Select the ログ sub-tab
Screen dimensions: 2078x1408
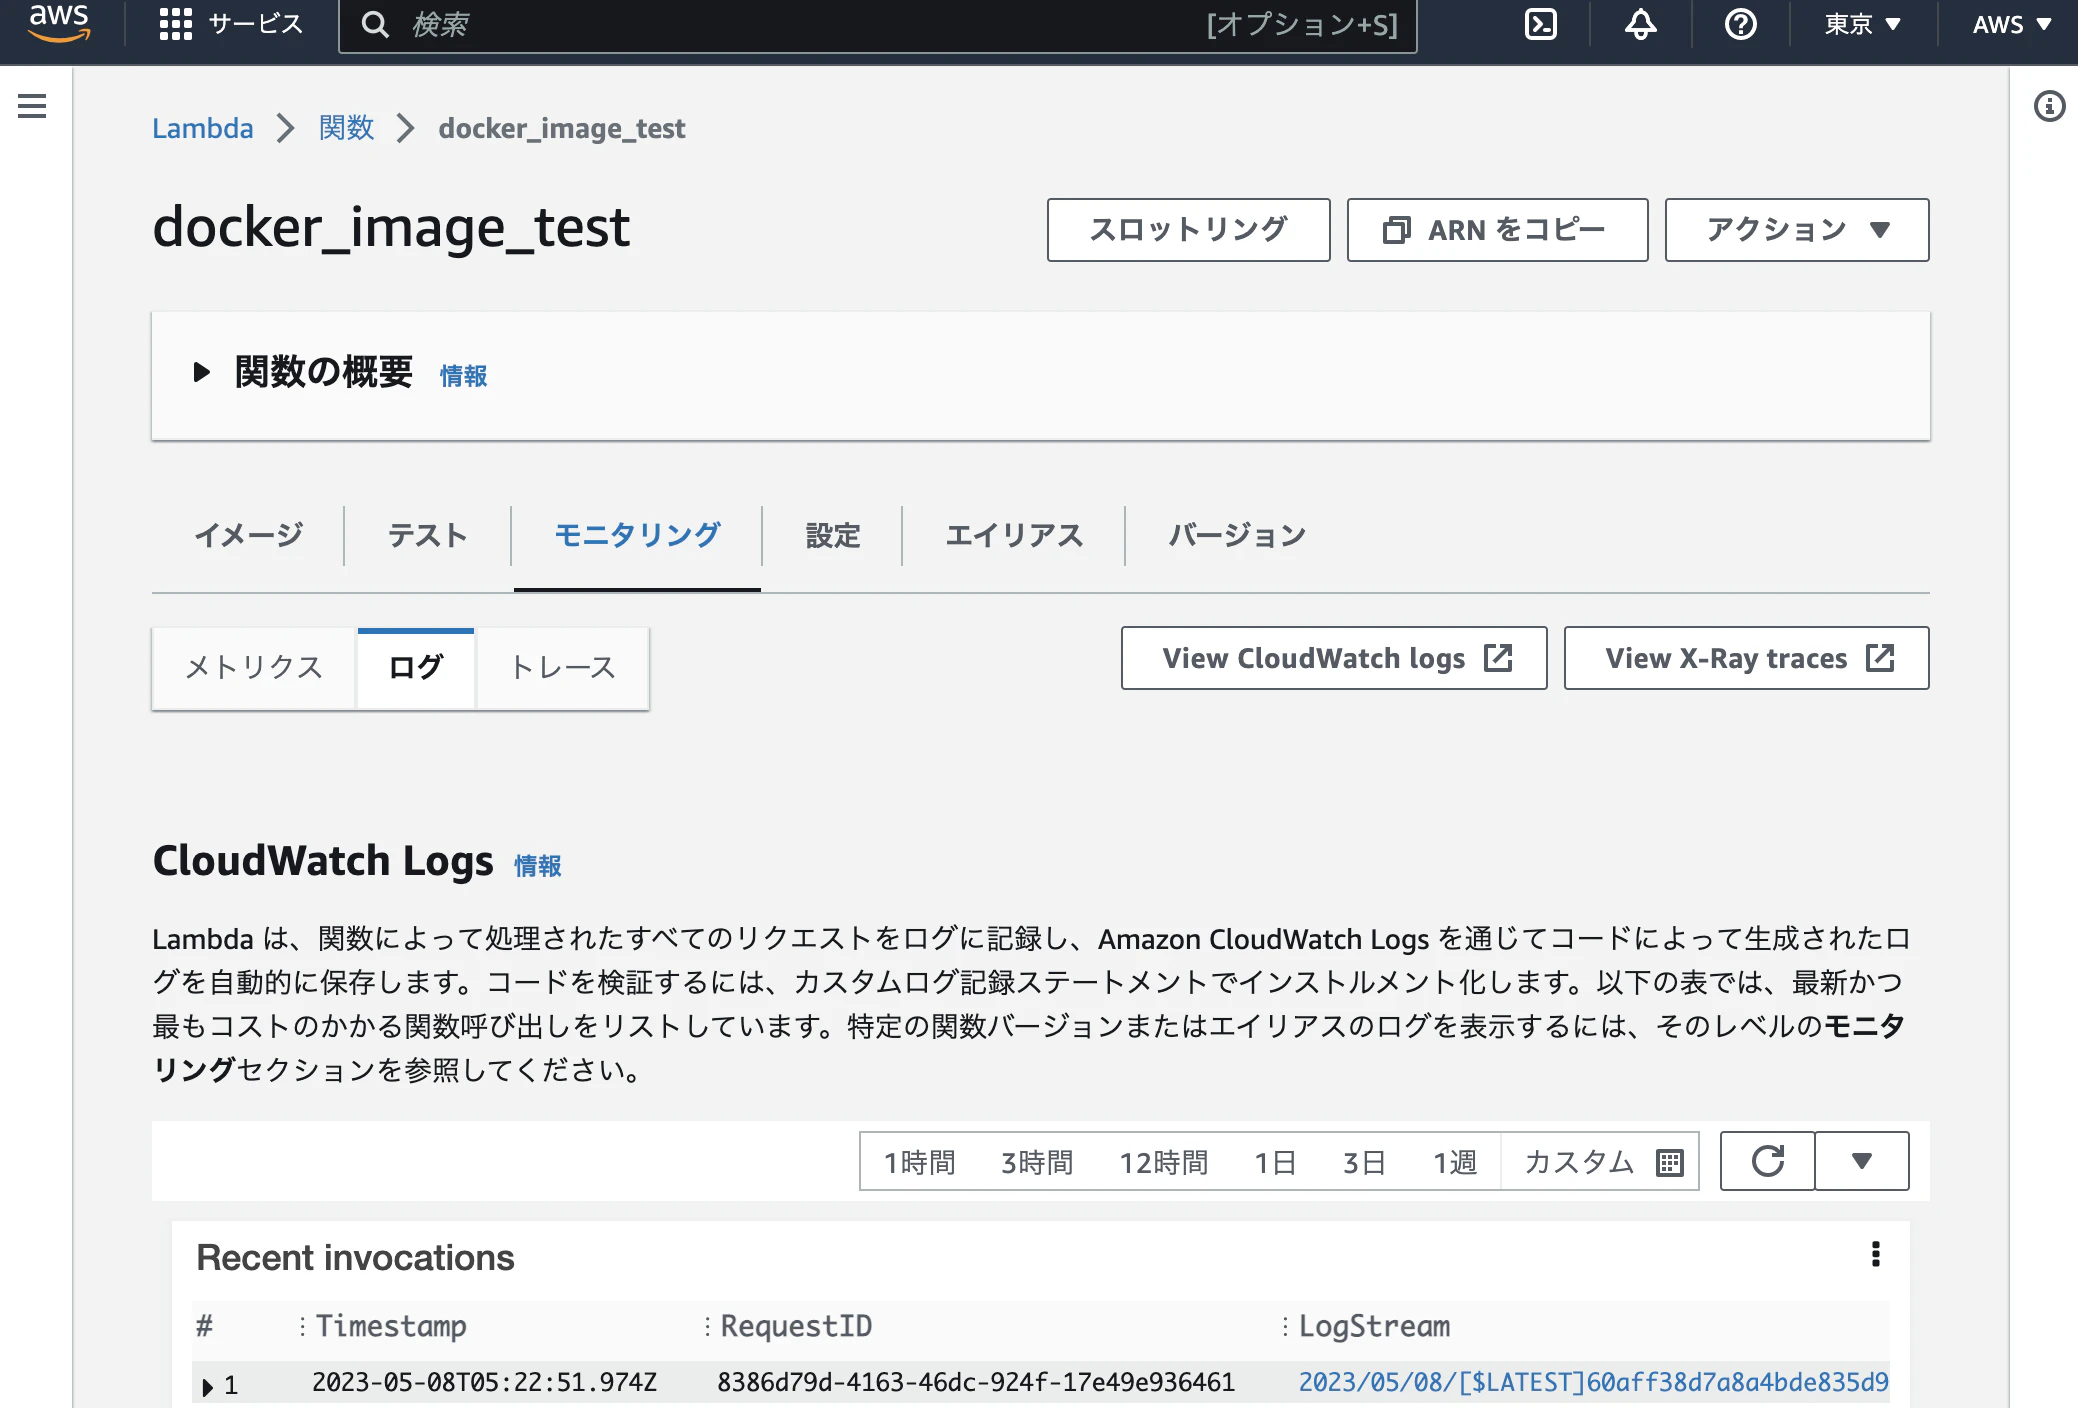[416, 668]
